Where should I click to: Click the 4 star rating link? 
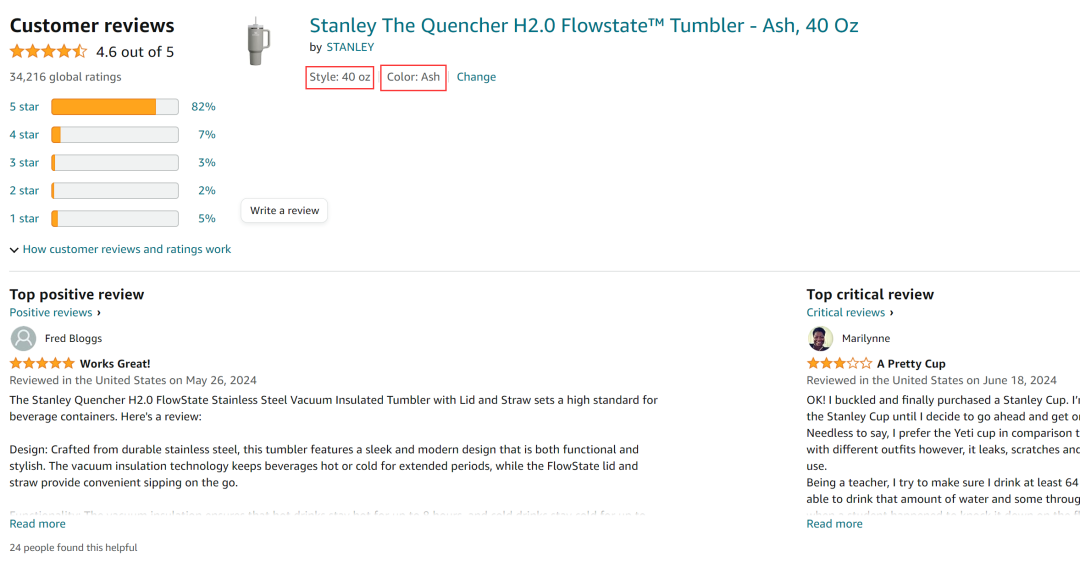click(x=24, y=135)
